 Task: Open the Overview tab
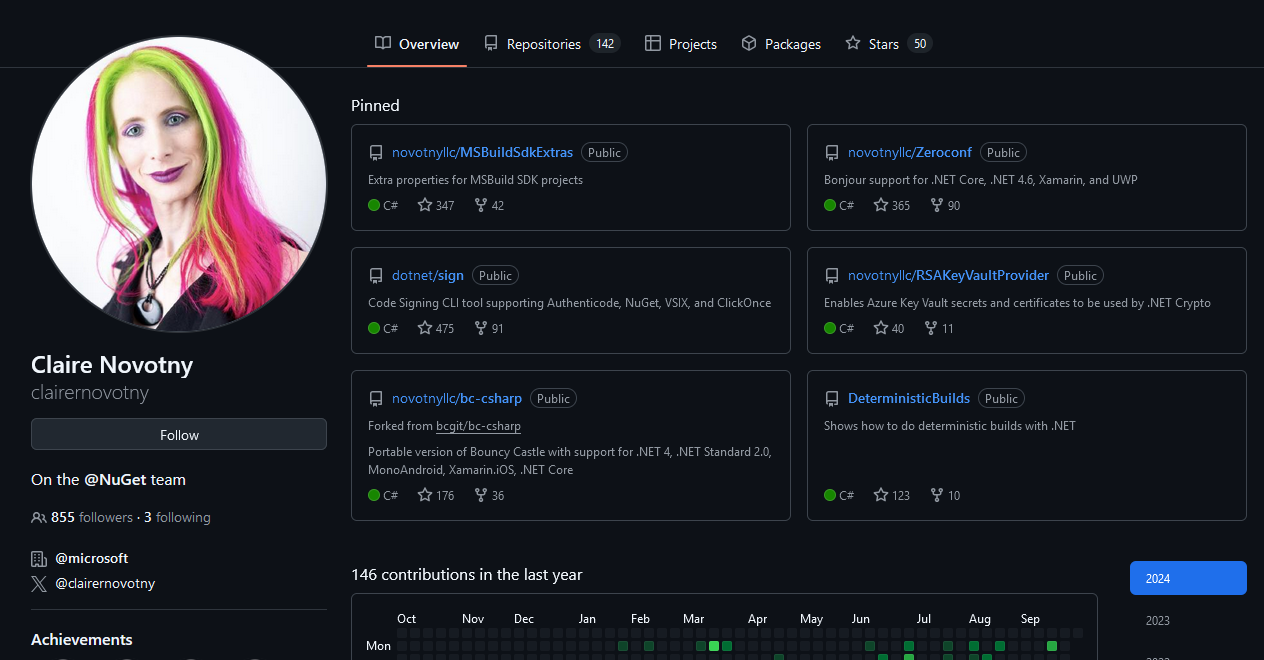pyautogui.click(x=417, y=44)
